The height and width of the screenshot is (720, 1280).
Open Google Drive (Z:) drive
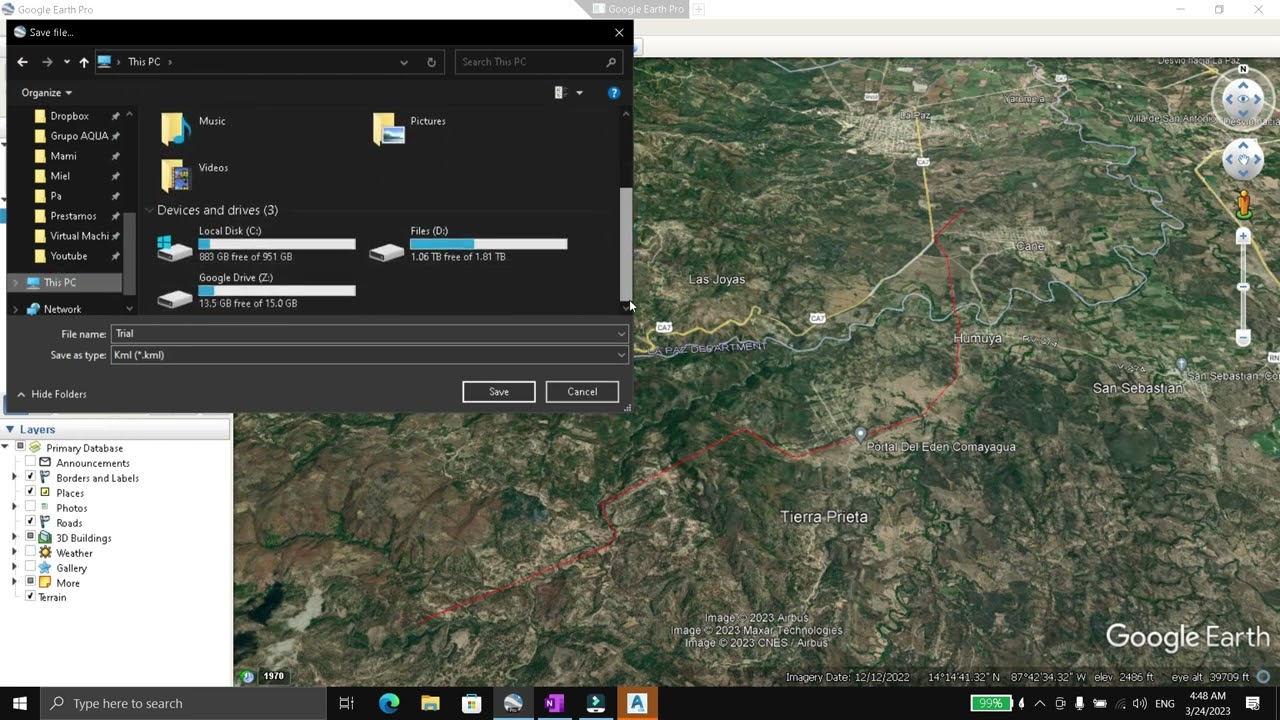click(257, 290)
